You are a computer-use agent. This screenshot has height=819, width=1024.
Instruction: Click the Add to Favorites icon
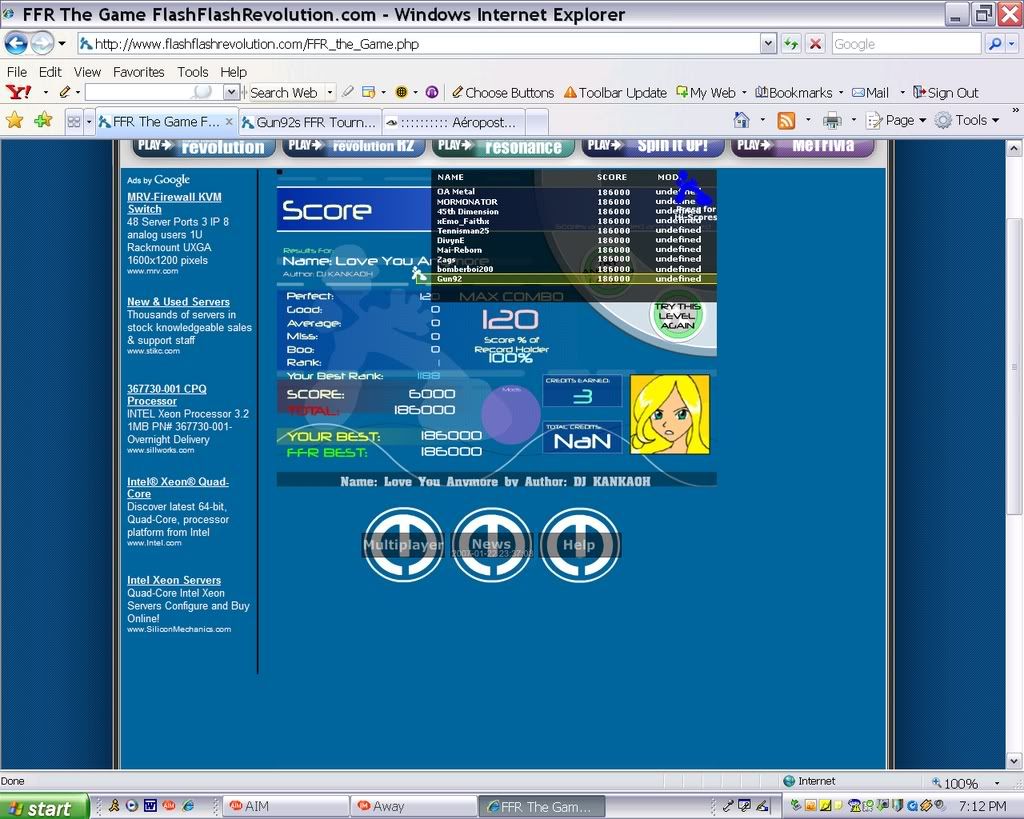[43, 121]
